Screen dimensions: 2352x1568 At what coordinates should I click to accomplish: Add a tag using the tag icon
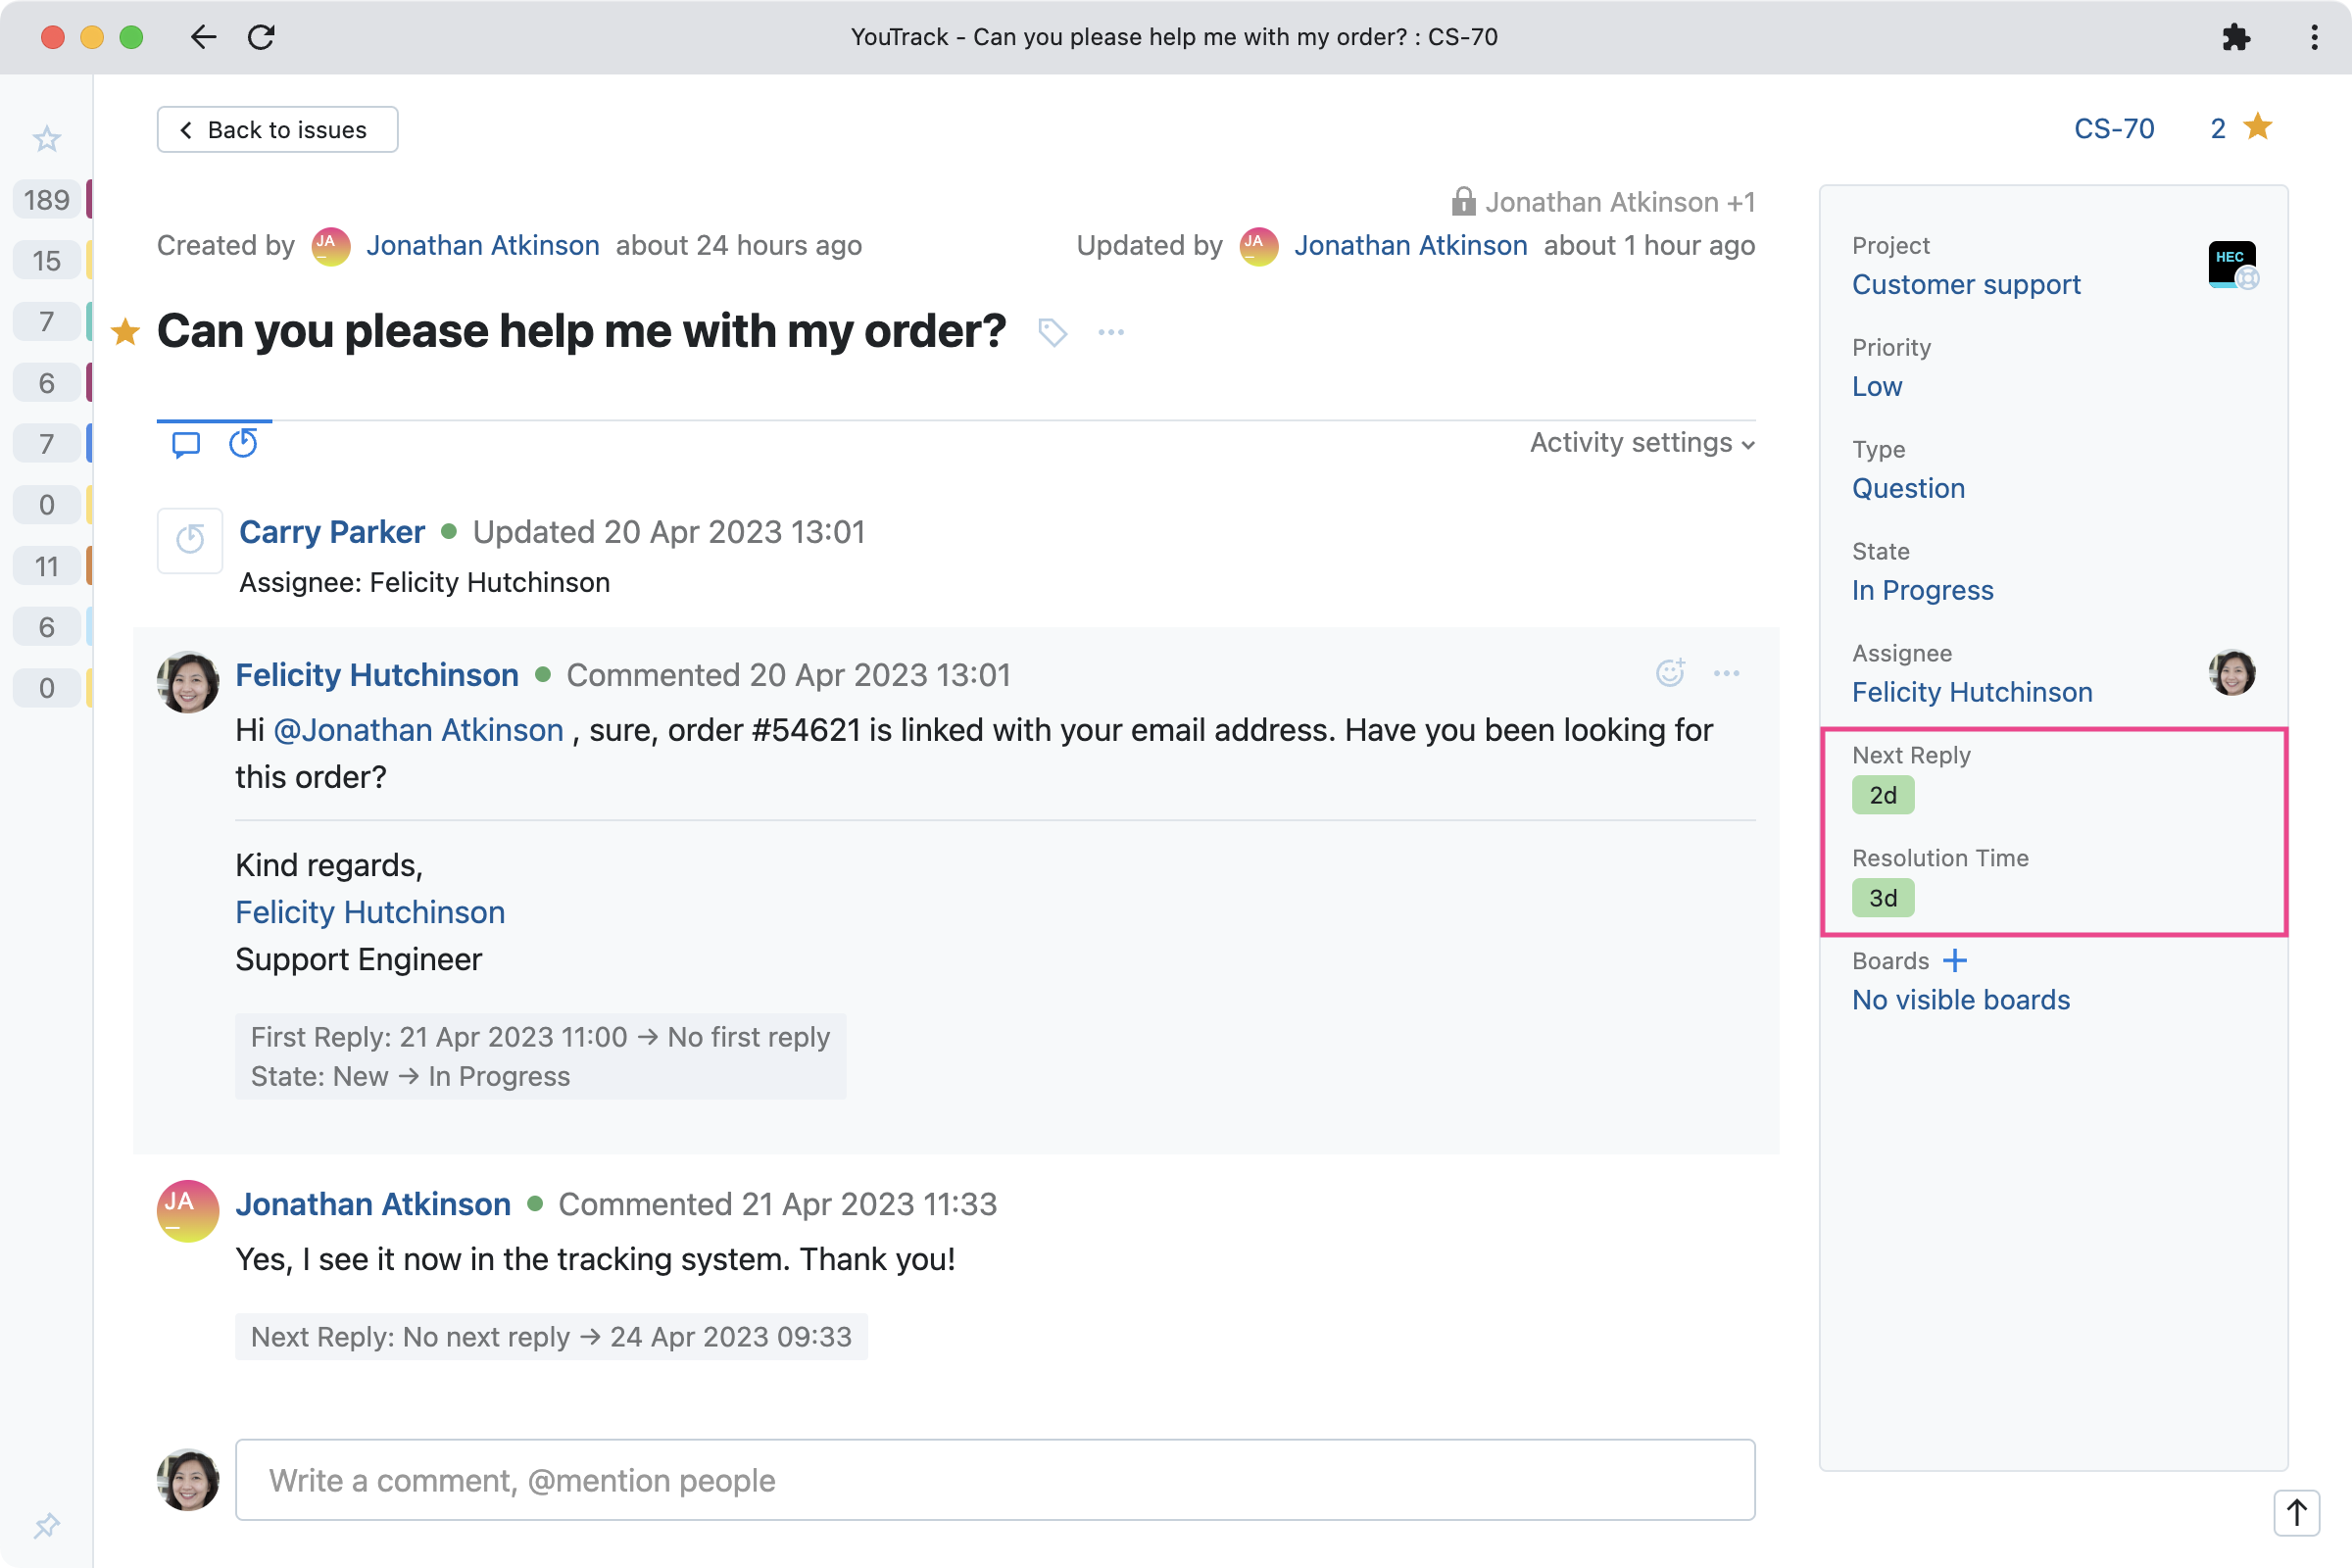(x=1052, y=332)
